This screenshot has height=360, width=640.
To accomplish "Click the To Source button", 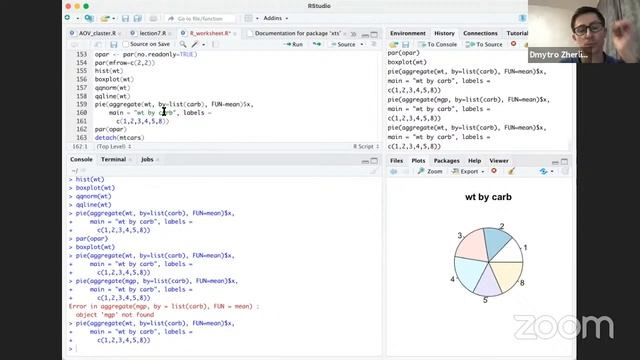I will coord(484,44).
